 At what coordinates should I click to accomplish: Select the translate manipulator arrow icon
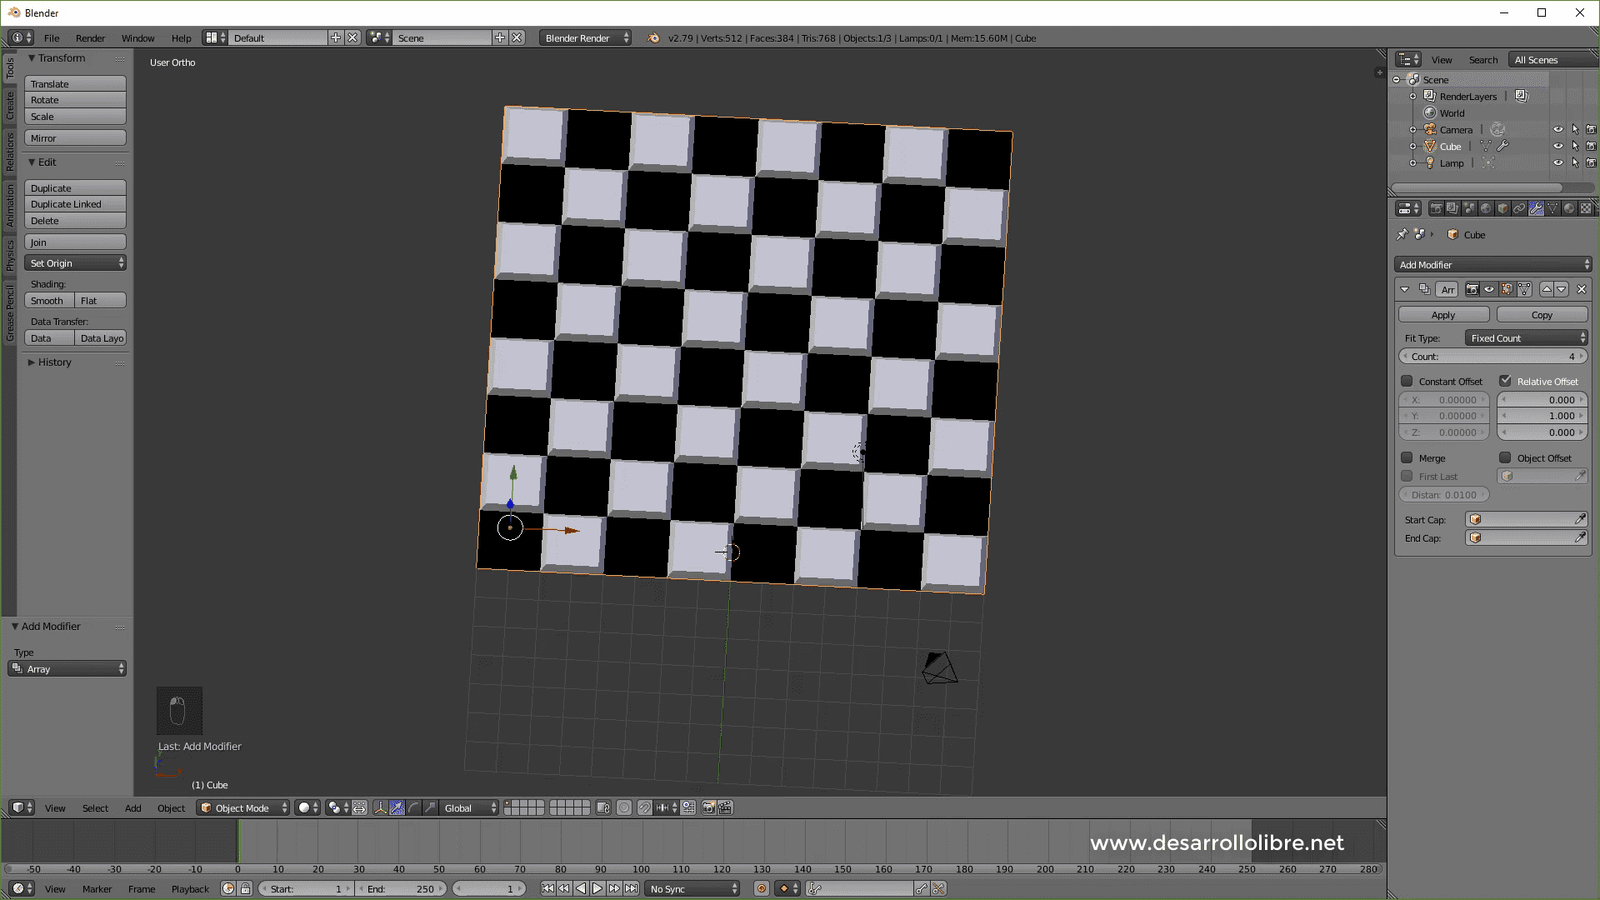[397, 808]
